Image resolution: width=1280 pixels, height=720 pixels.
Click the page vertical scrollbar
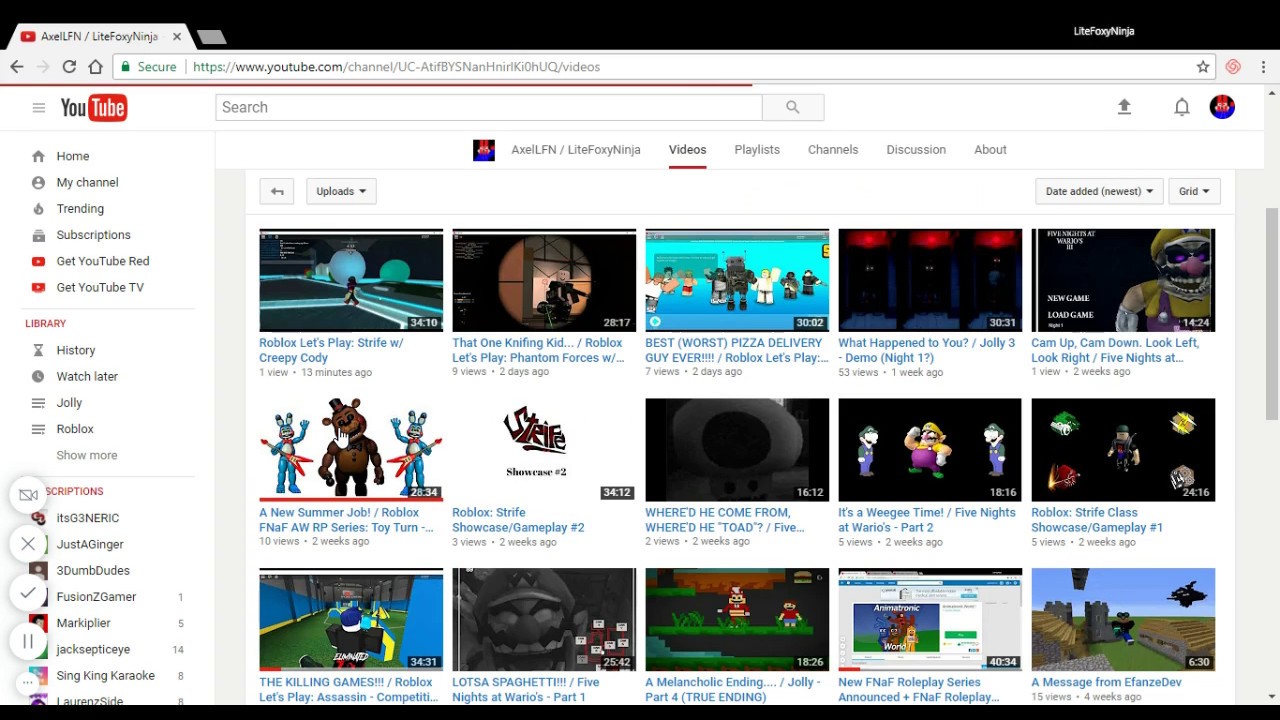pyautogui.click(x=1271, y=314)
